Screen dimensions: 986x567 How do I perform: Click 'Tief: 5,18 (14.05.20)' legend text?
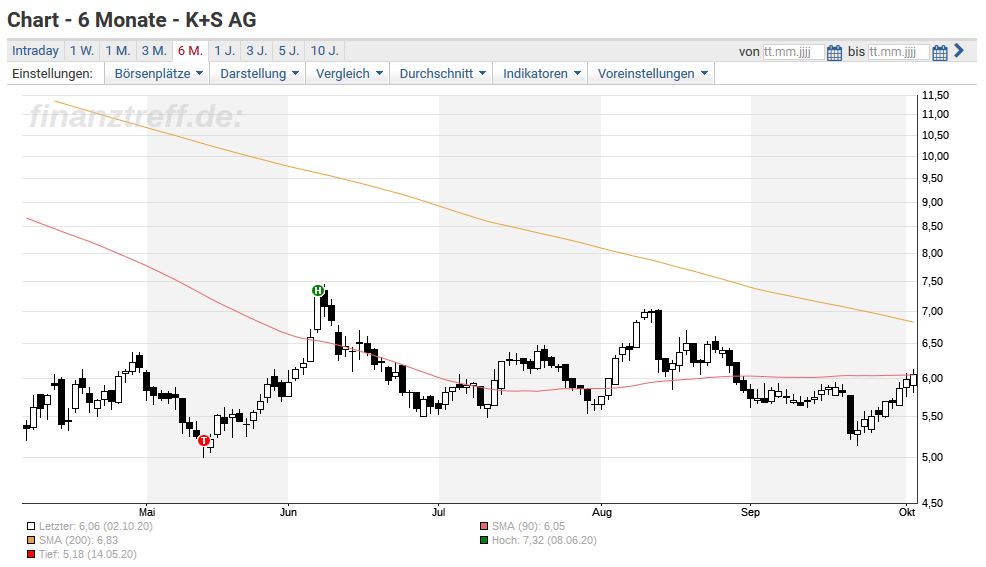coord(87,554)
